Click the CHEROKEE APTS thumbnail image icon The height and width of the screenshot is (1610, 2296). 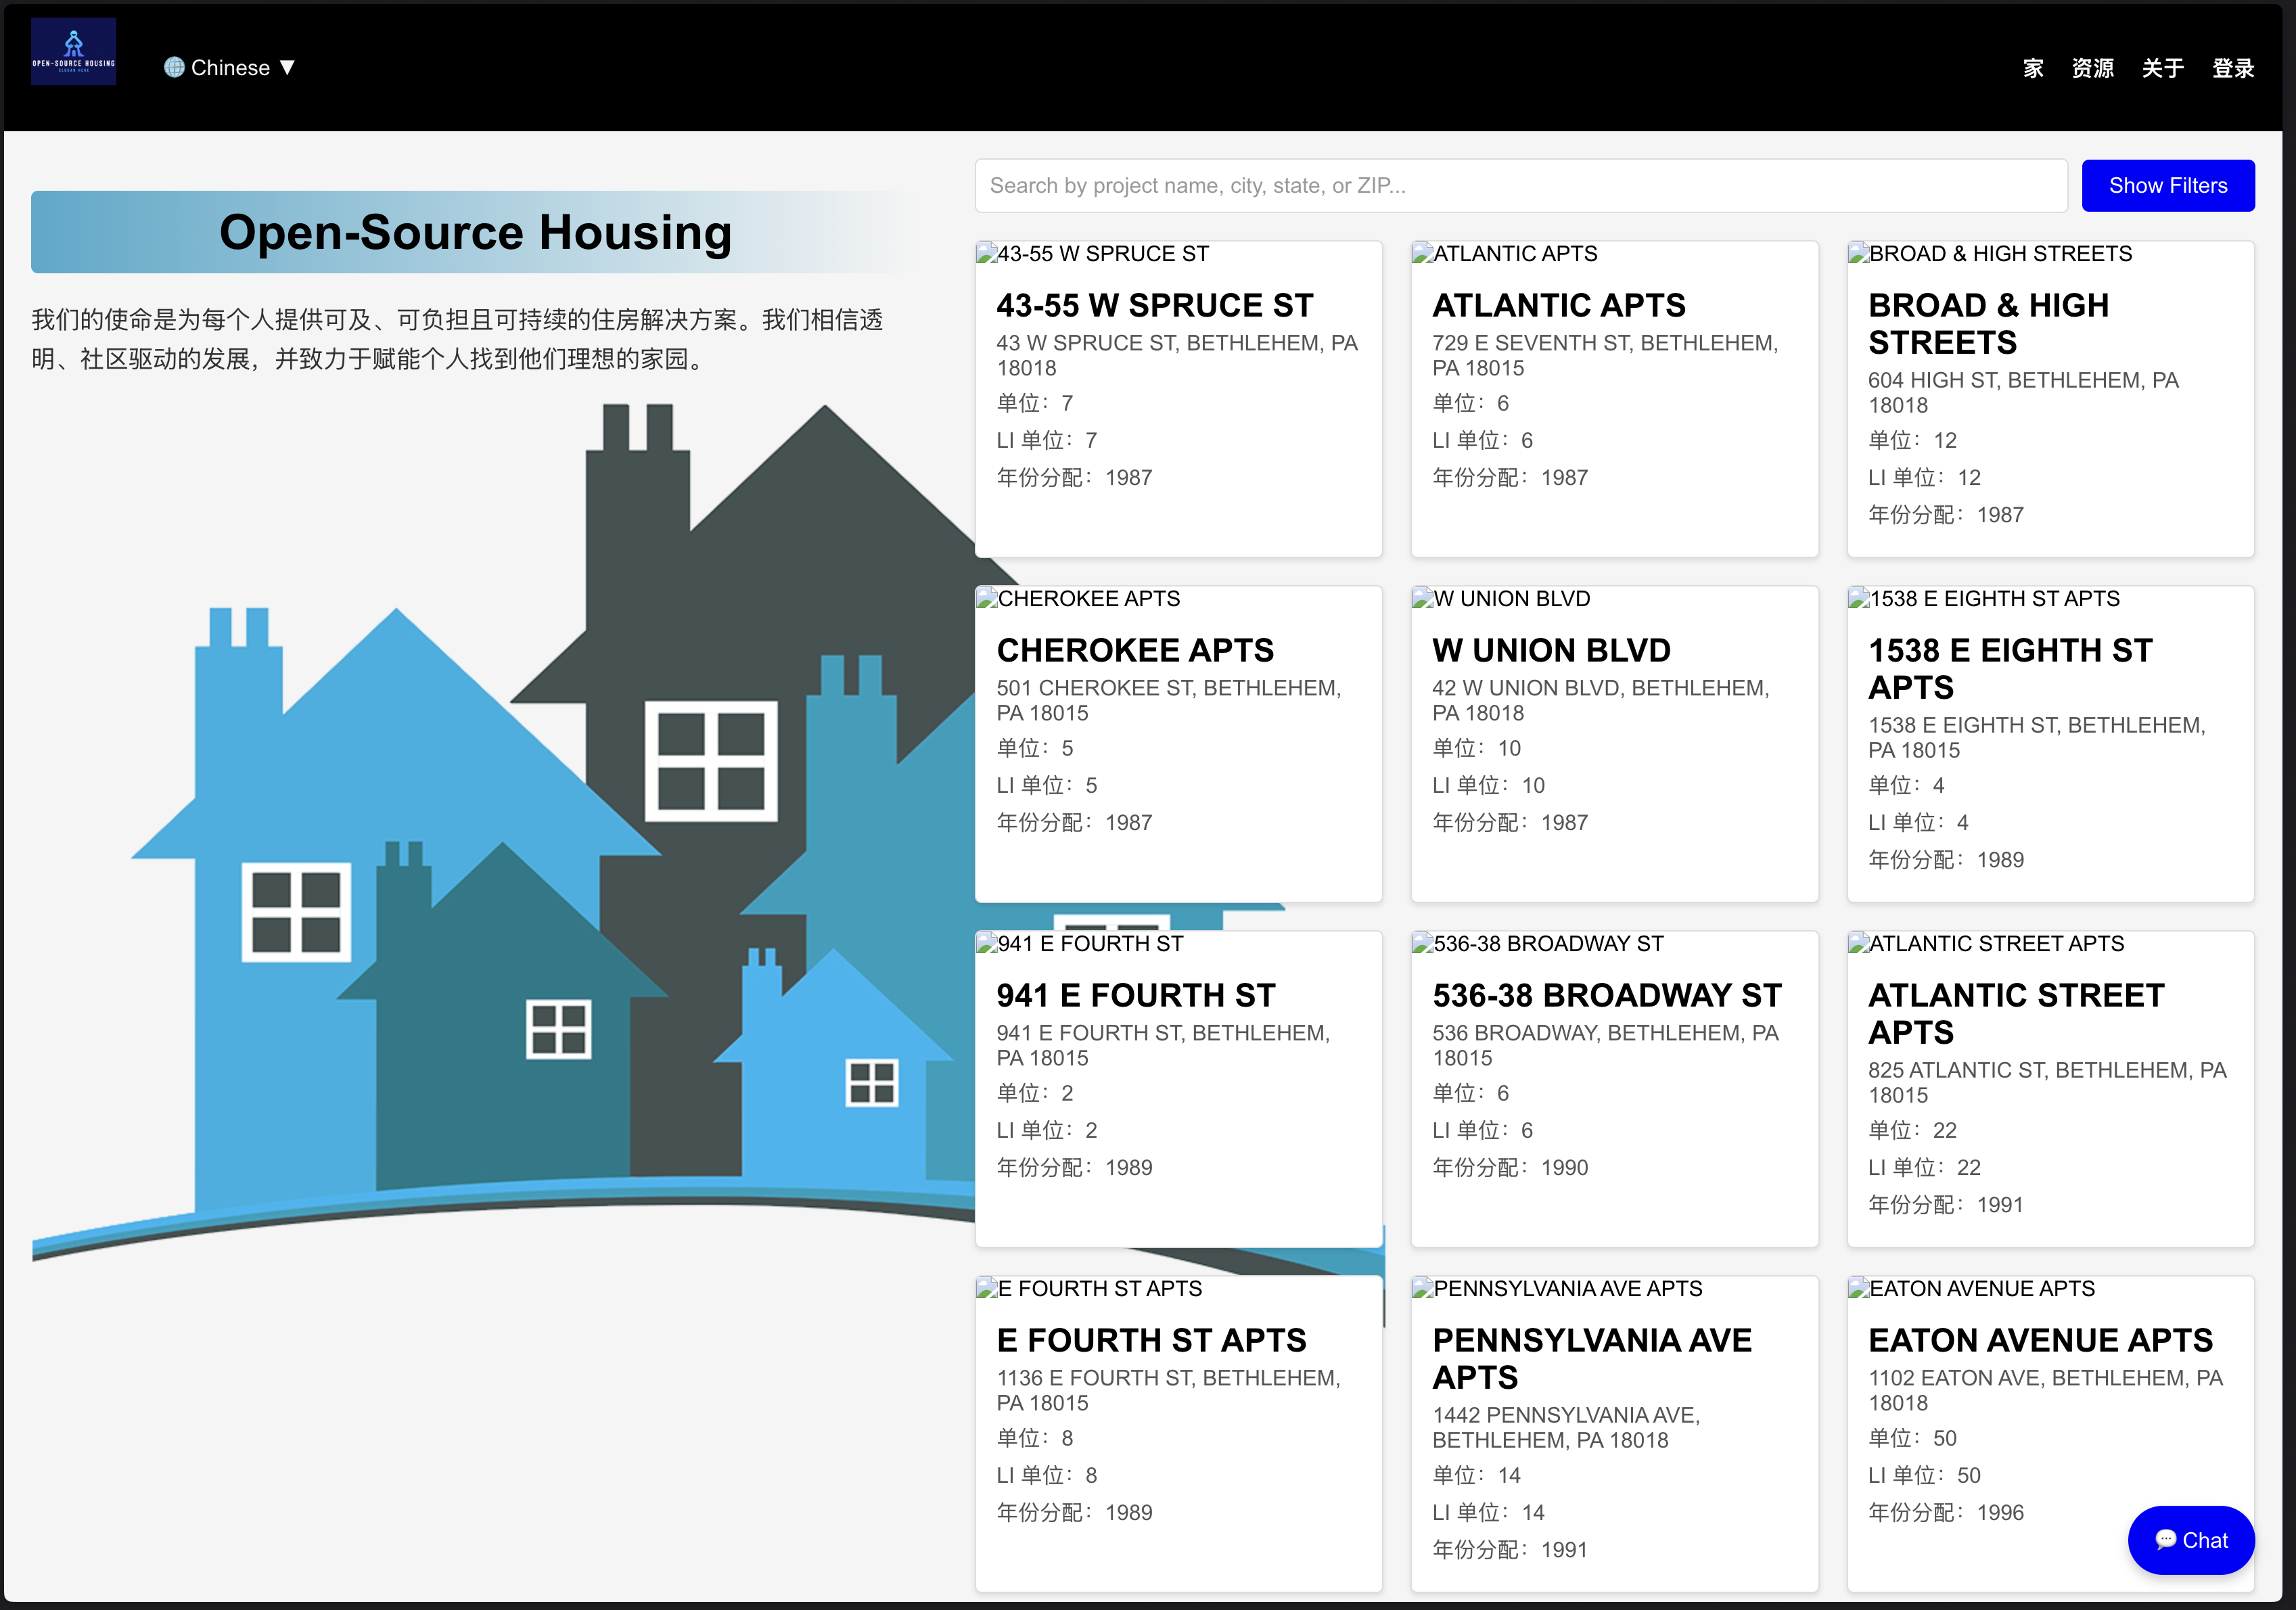coord(987,599)
